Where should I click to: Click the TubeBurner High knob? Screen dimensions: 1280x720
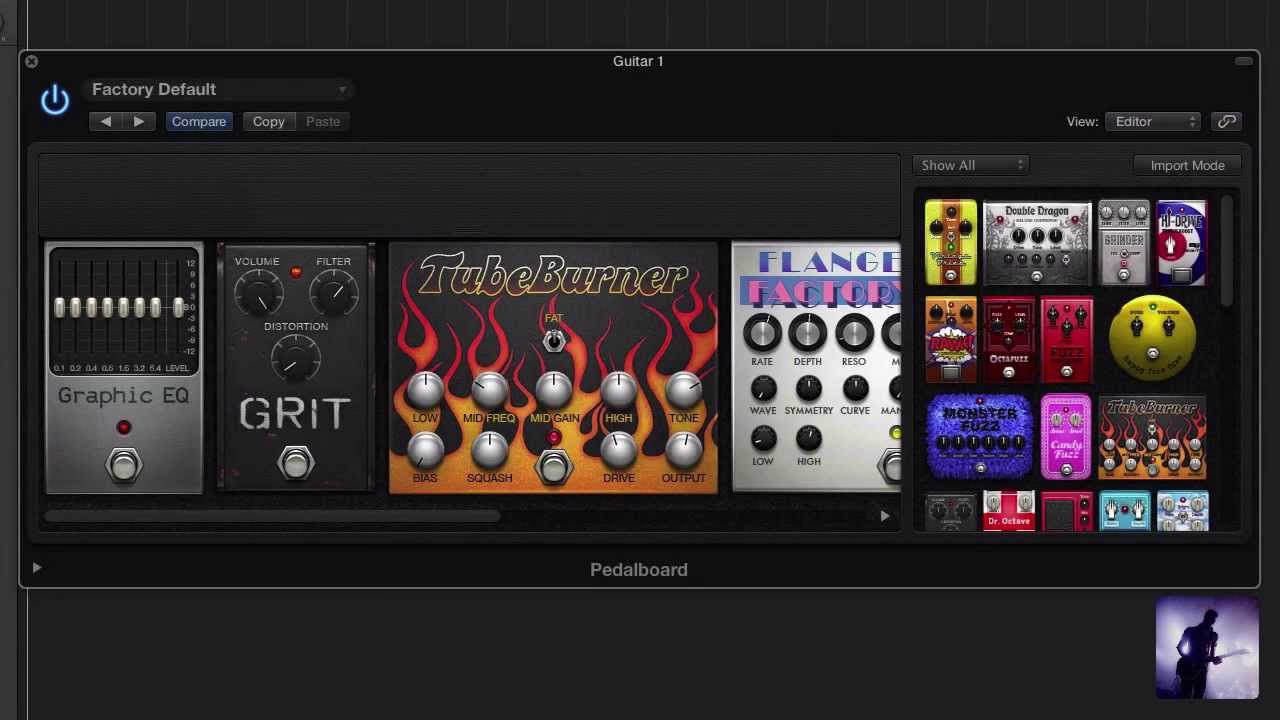click(619, 391)
